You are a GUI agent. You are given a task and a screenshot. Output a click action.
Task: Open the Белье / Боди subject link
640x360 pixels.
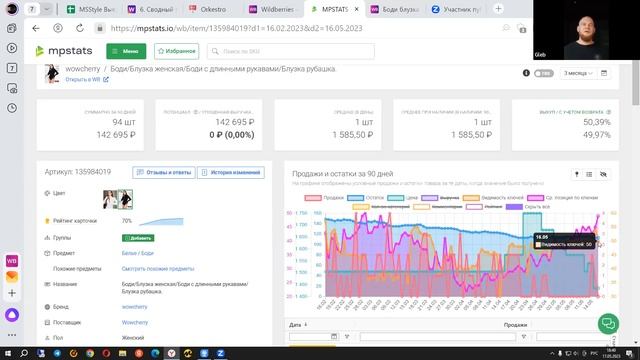tap(138, 253)
